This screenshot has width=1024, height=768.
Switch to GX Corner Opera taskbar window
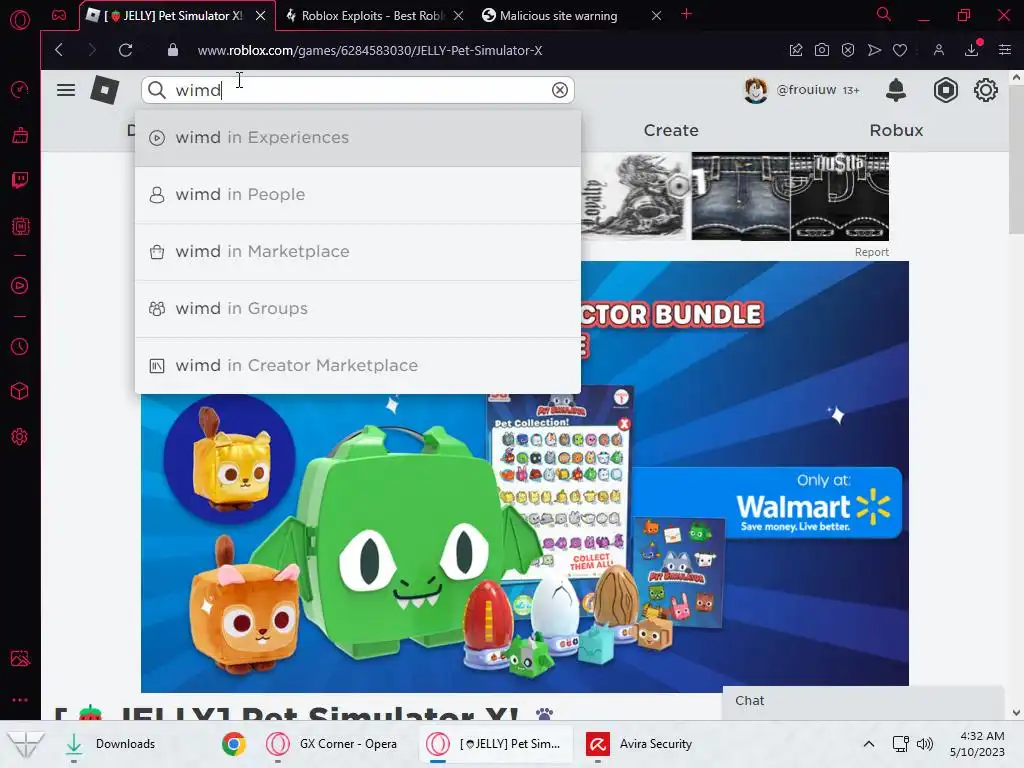click(333, 744)
